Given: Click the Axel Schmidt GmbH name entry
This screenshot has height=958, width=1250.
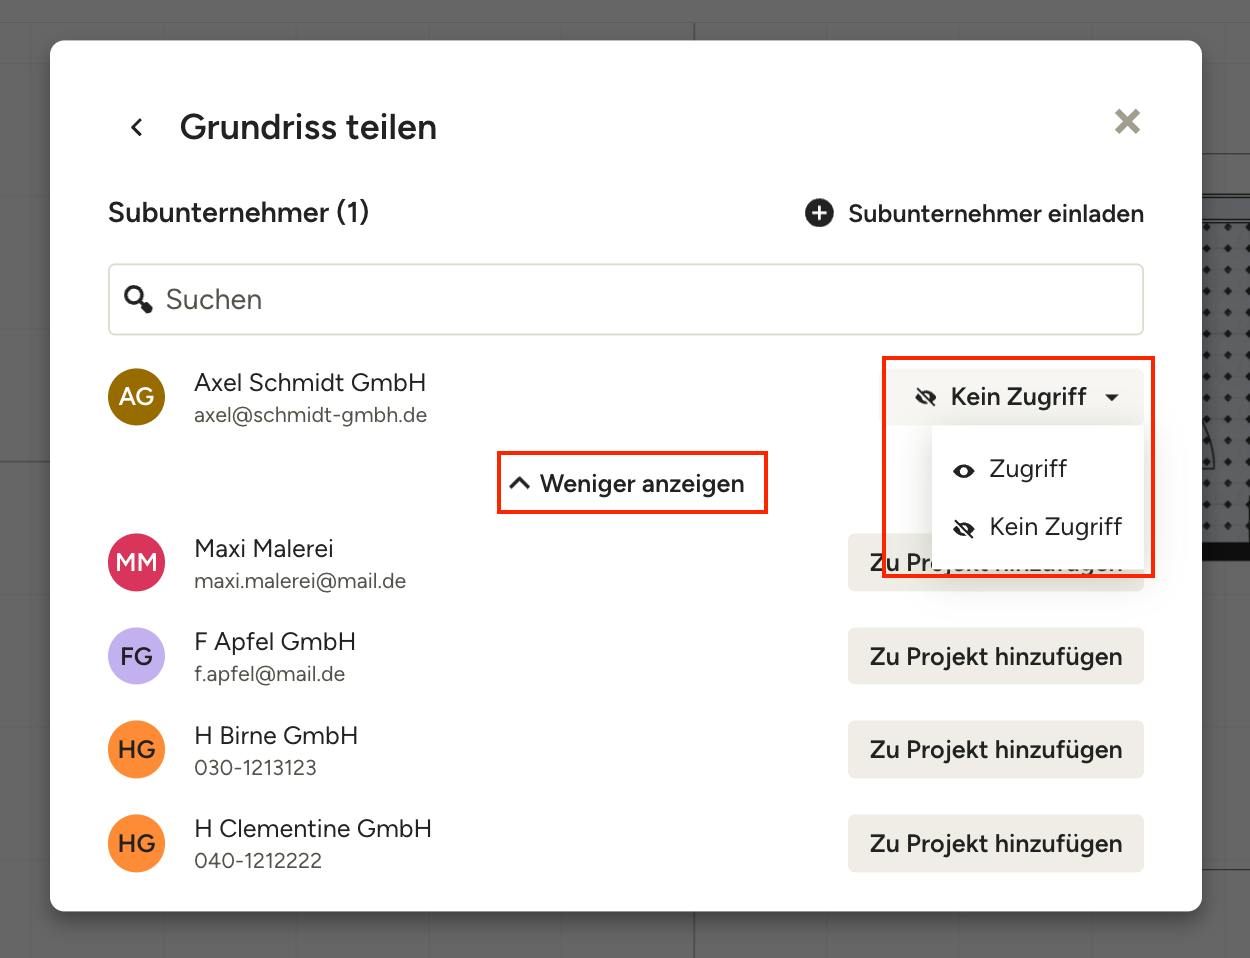Looking at the screenshot, I should 310,383.
